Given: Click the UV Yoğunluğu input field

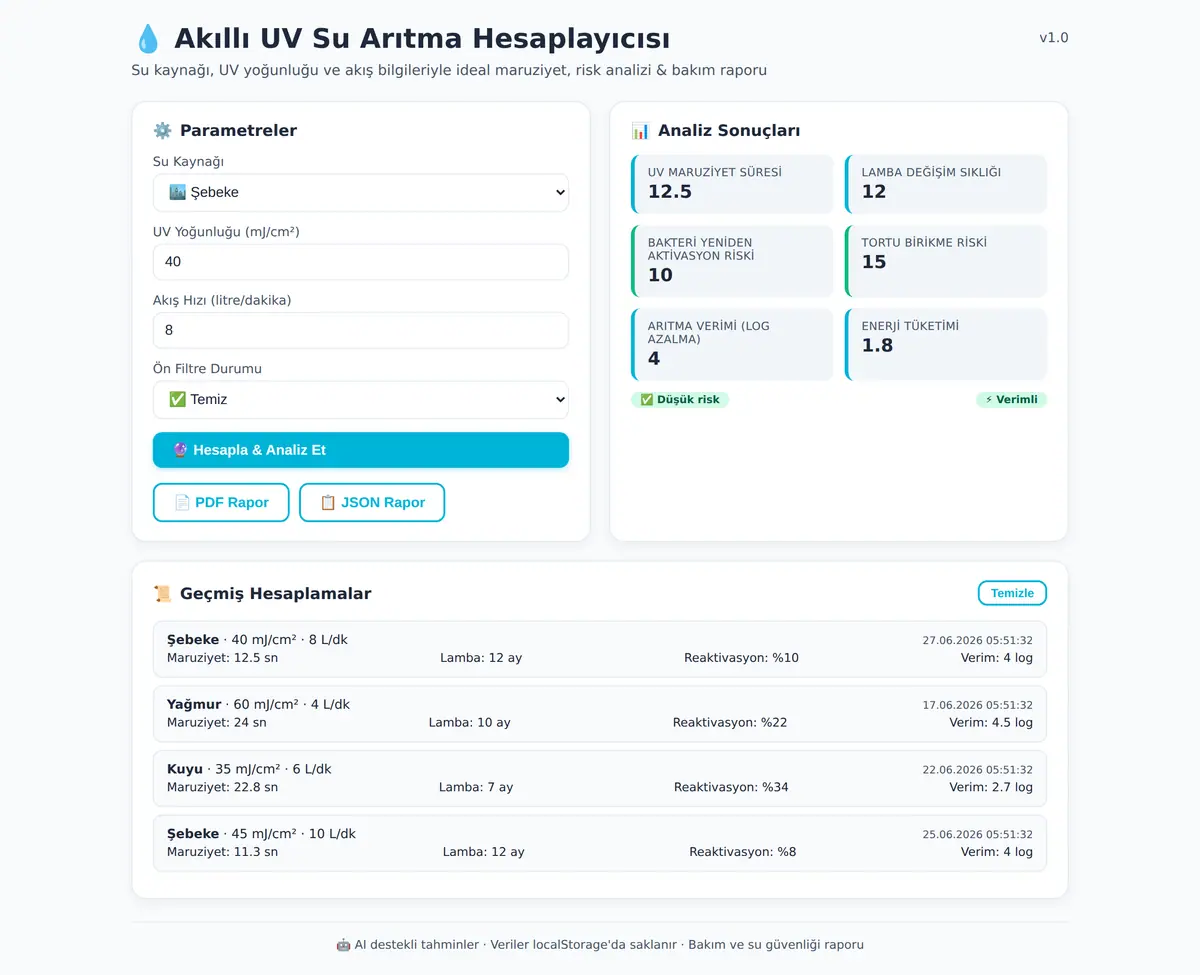Looking at the screenshot, I should (361, 261).
